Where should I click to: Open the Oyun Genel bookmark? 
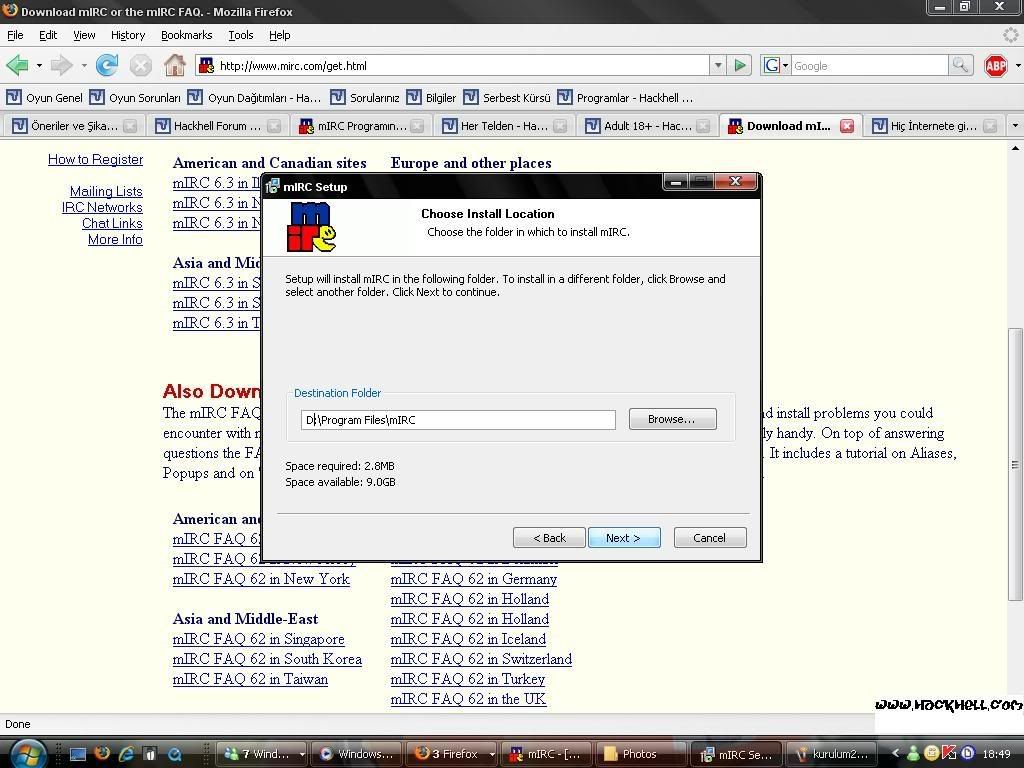[x=44, y=97]
